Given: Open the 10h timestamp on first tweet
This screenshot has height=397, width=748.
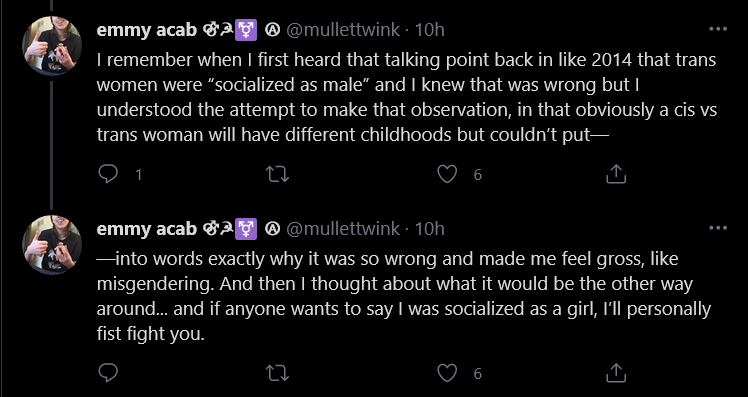Looking at the screenshot, I should pyautogui.click(x=429, y=30).
